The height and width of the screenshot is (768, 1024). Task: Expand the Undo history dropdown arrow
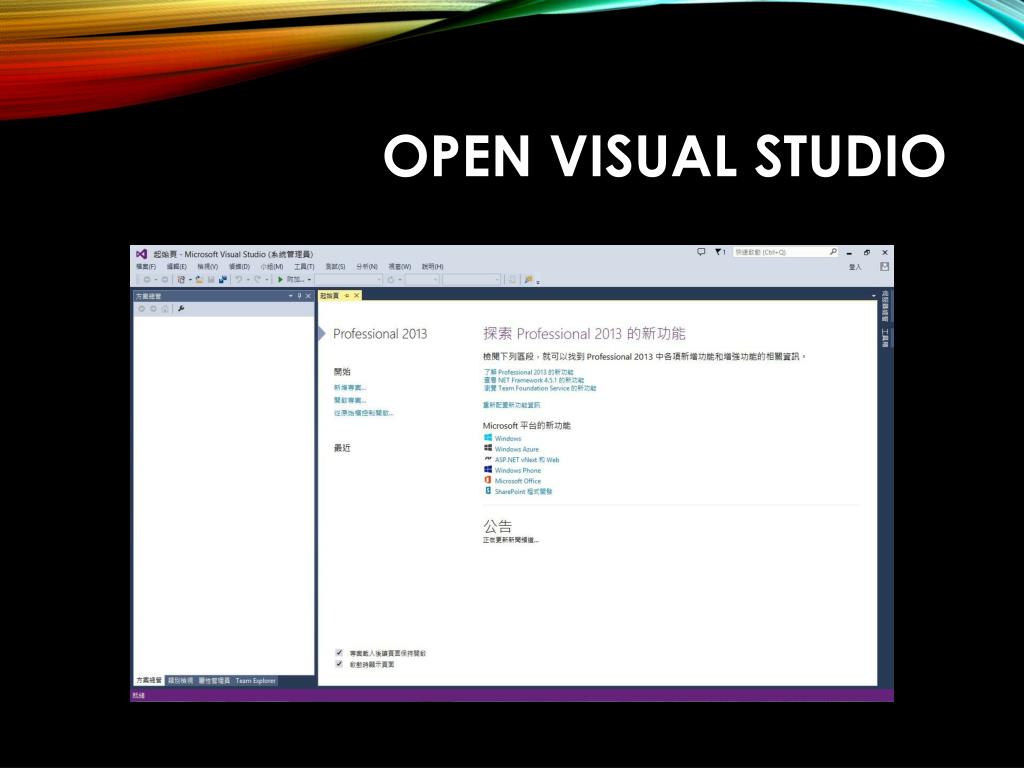coord(248,280)
